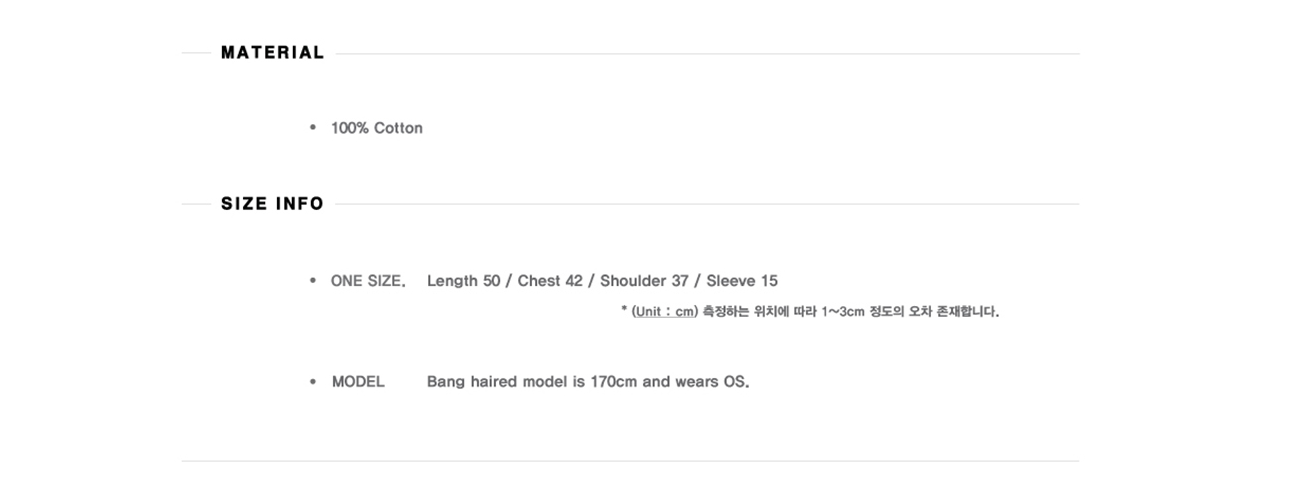The image size is (1296, 496).
Task: Click the Chest 42 measurement
Action: click(x=550, y=281)
